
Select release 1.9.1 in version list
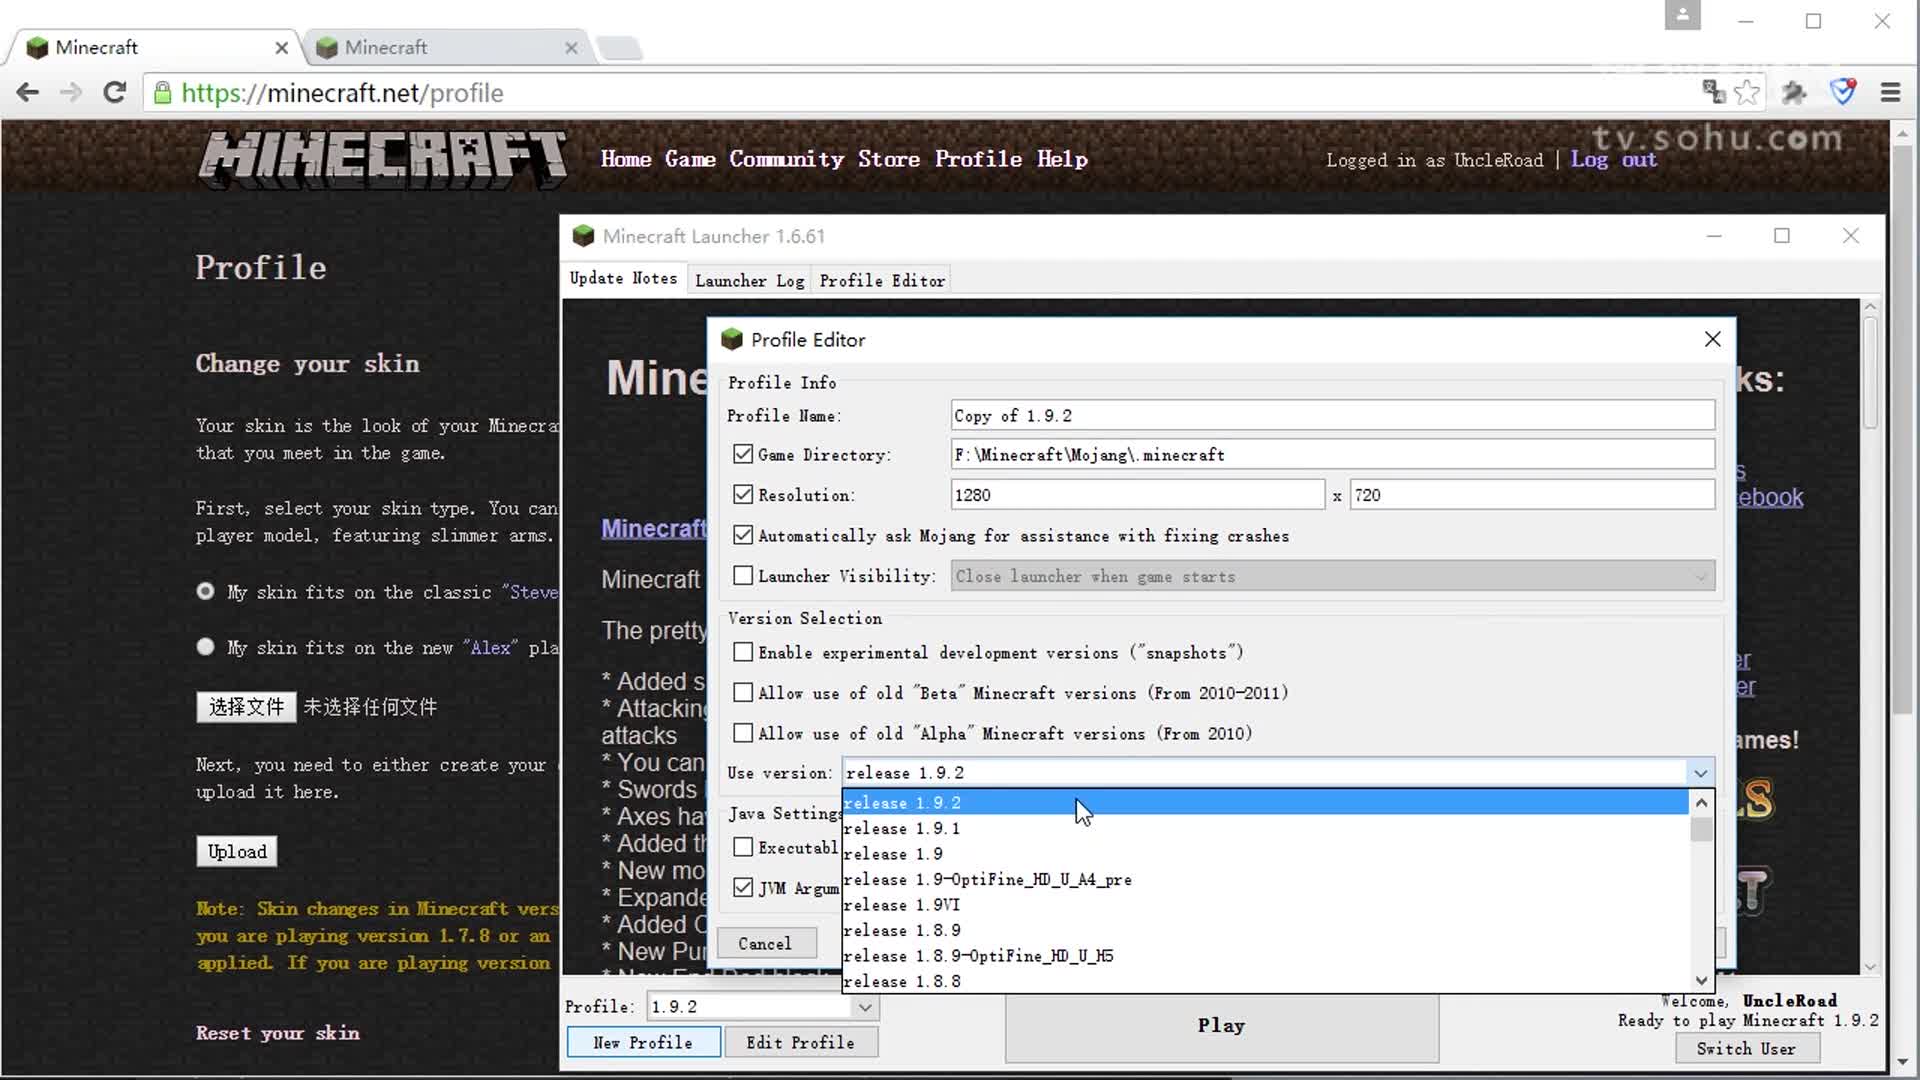coord(1265,828)
